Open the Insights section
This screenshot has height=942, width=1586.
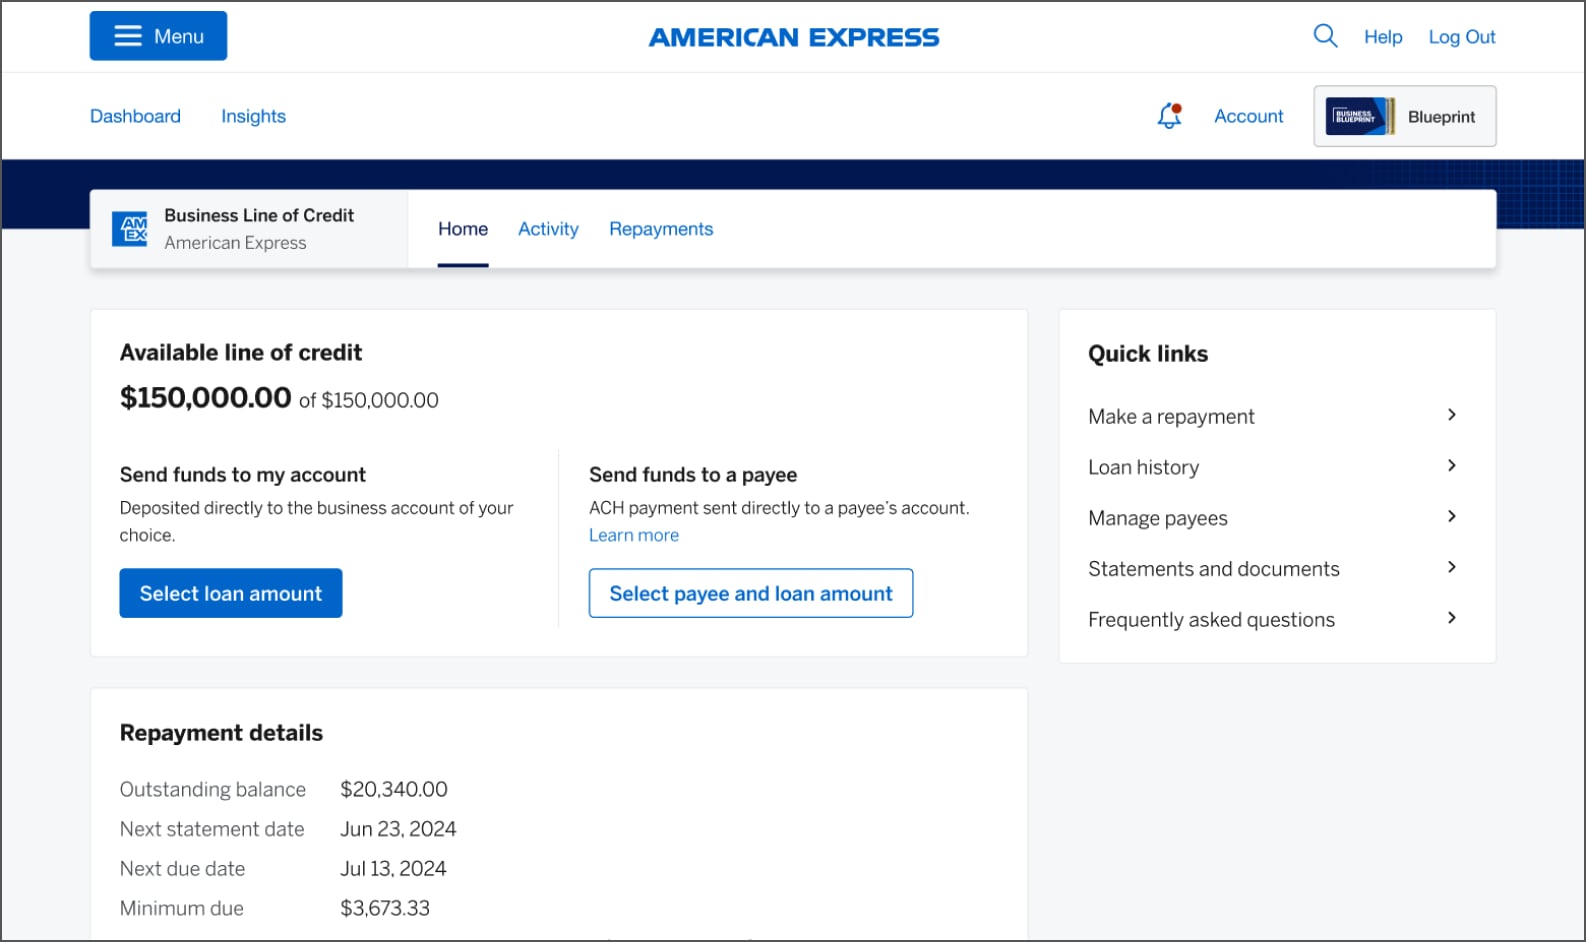[x=253, y=115]
